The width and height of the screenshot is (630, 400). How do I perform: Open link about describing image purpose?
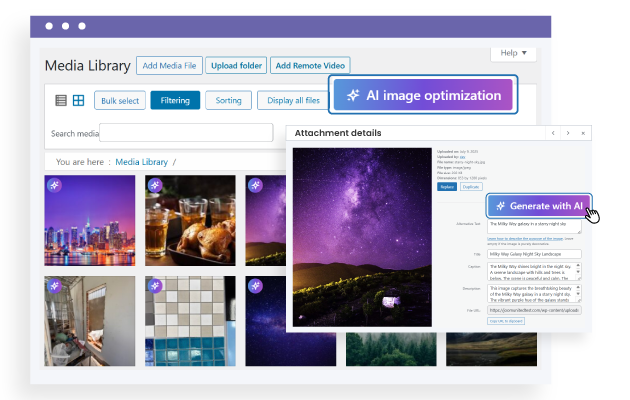[x=525, y=239]
